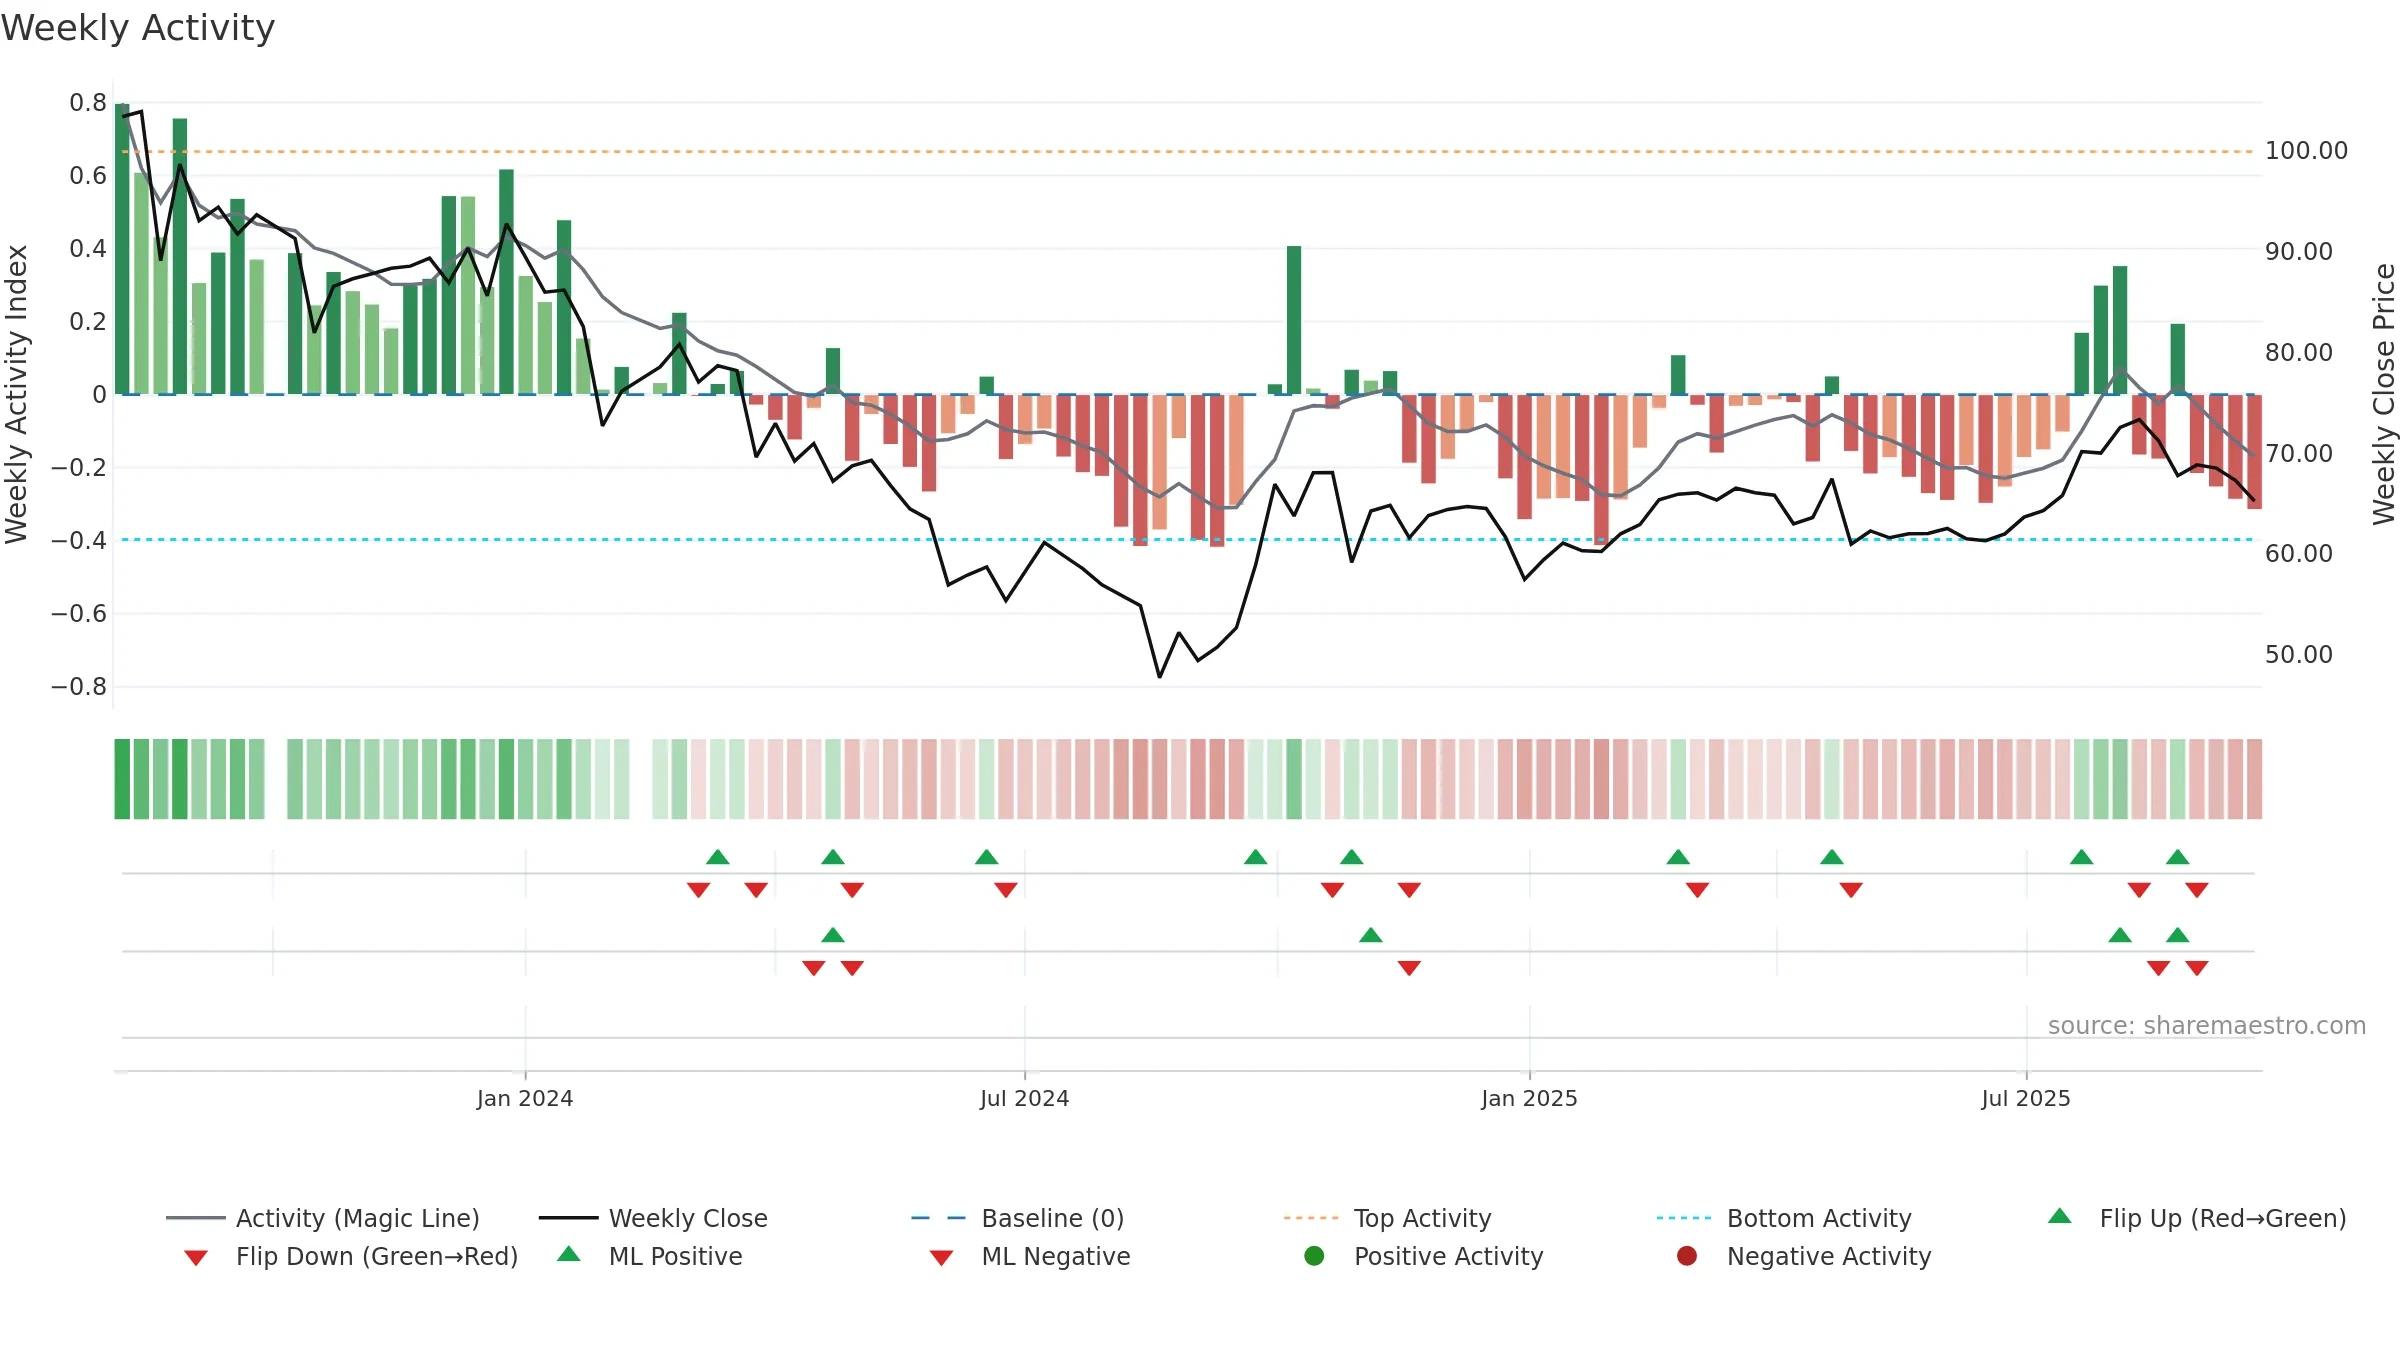Click the Jul 2024 x-axis label
Image resolution: width=2400 pixels, height=1350 pixels.
(x=1024, y=1098)
